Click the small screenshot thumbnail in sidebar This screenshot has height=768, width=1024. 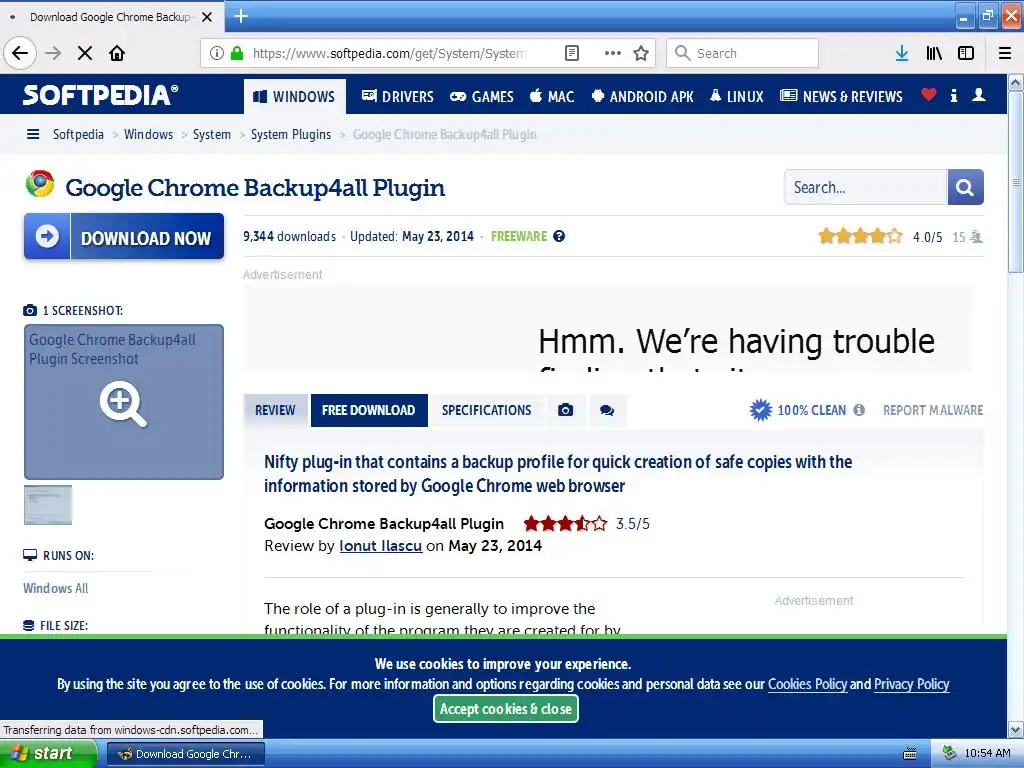point(48,505)
